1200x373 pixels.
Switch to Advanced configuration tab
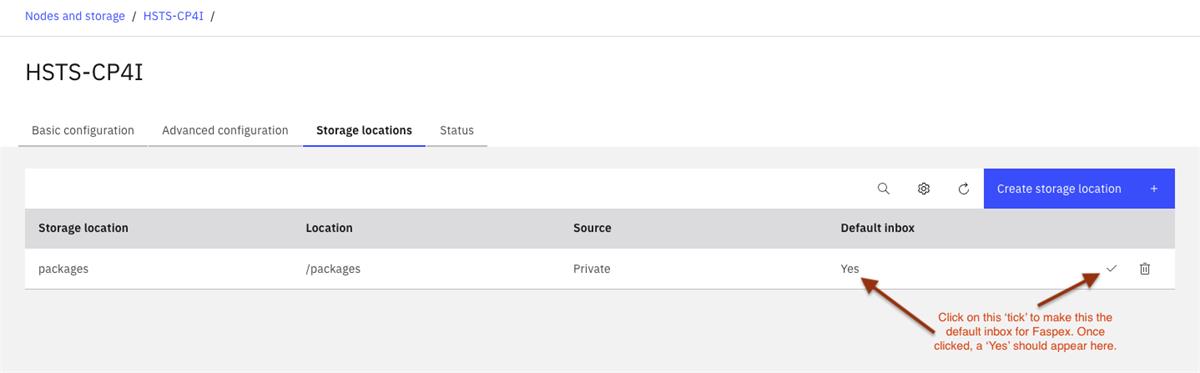pos(225,130)
